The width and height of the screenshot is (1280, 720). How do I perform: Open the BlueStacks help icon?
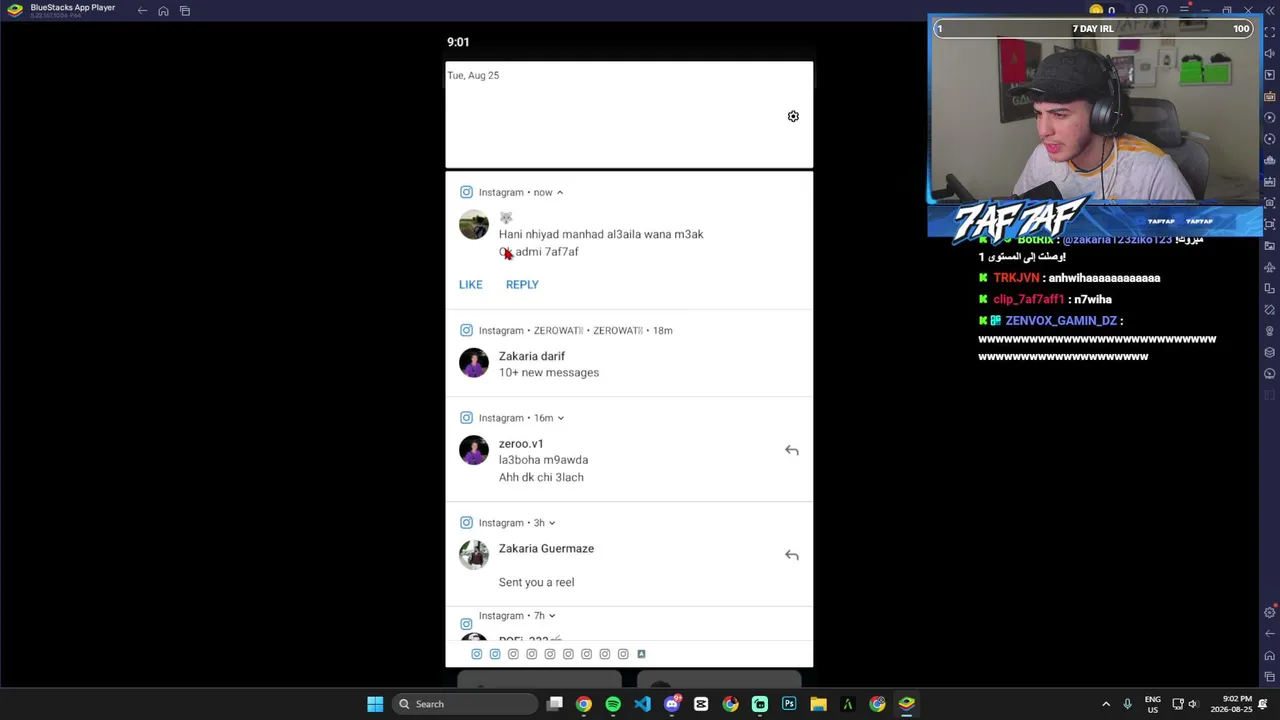click(1162, 11)
